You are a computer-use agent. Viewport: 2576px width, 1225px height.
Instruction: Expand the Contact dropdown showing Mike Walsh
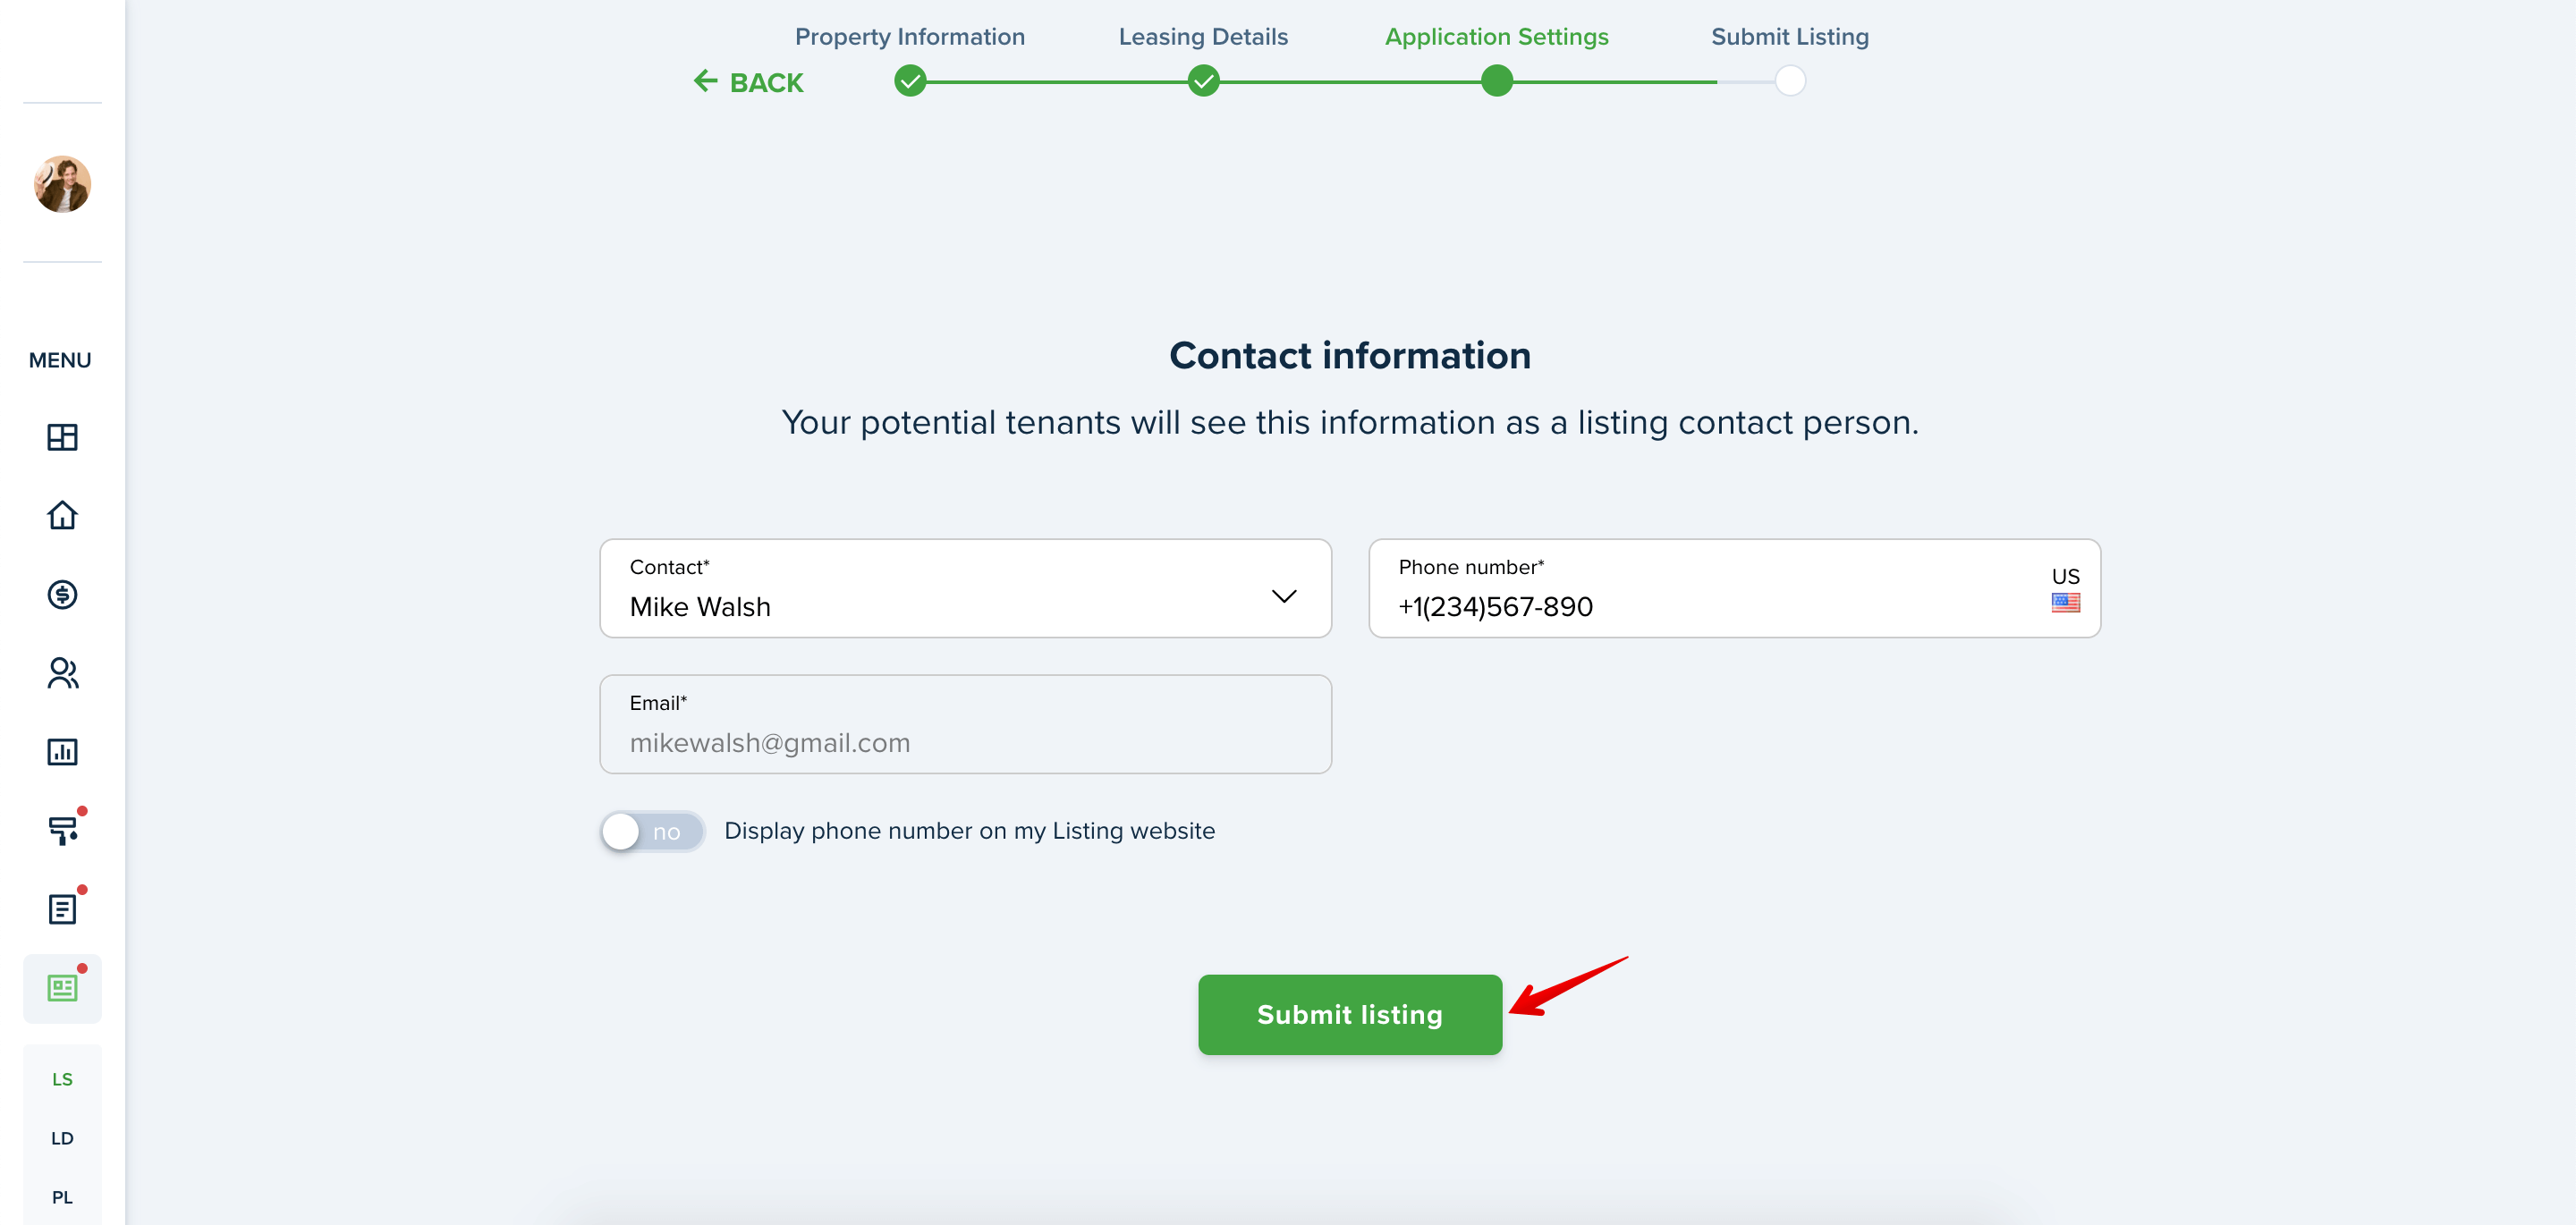965,588
